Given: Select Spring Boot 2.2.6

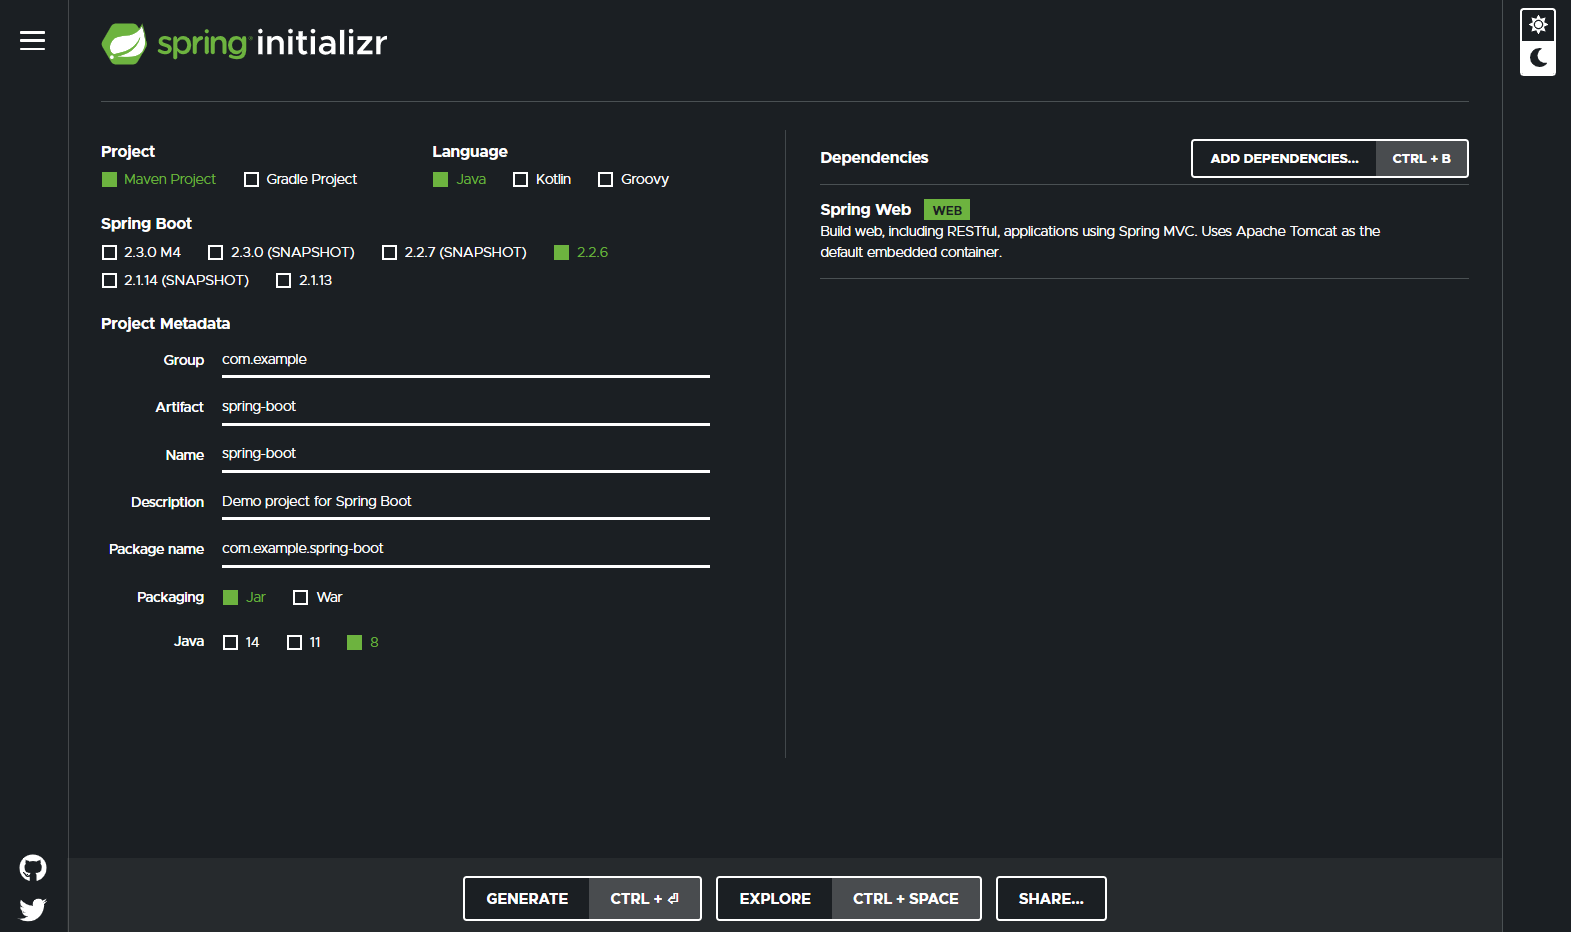Looking at the screenshot, I should [x=581, y=252].
